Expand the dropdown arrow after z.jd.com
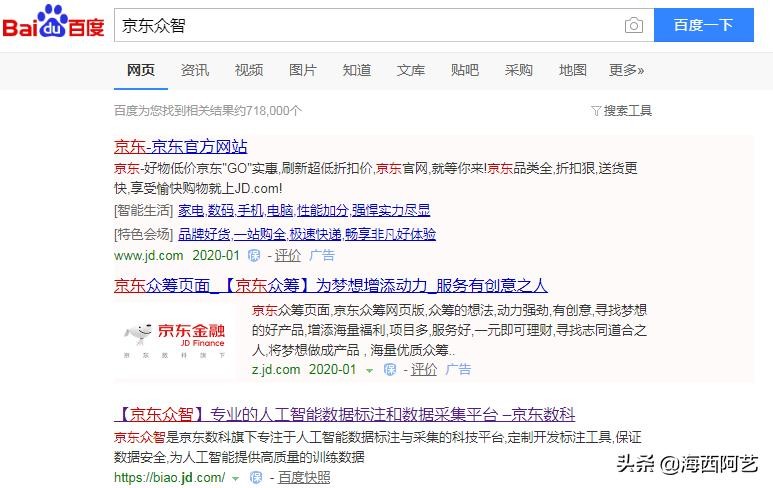Viewport: 773px width, 488px height. (x=369, y=370)
